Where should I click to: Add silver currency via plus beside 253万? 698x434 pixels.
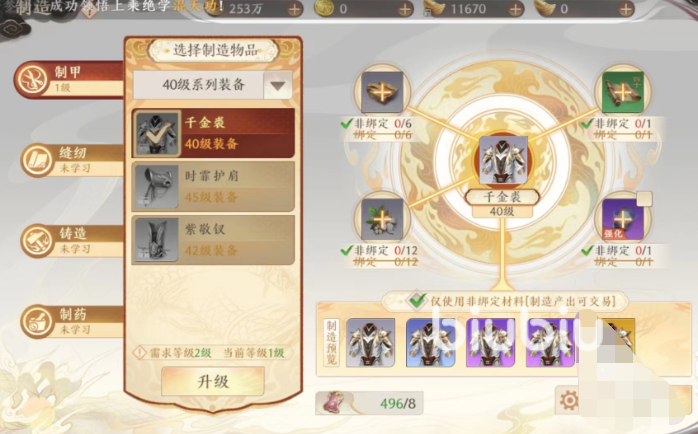[294, 9]
